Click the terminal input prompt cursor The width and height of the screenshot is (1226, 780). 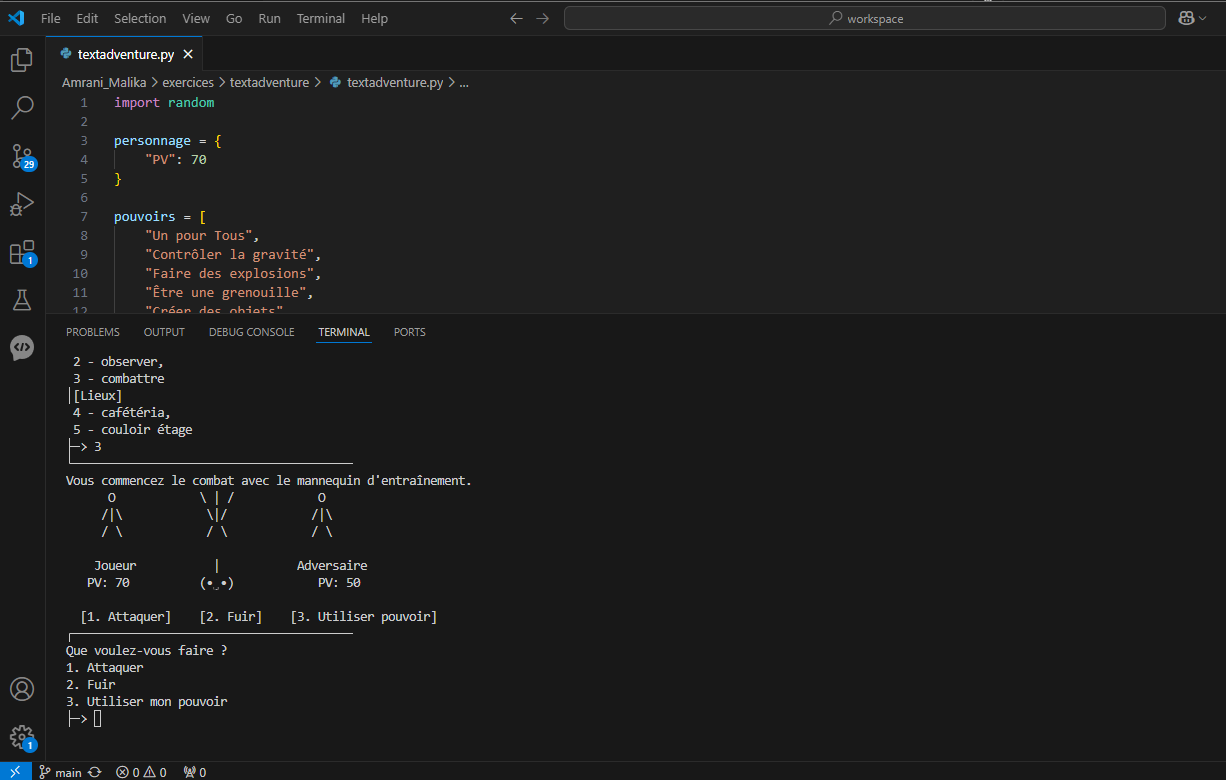tap(98, 718)
